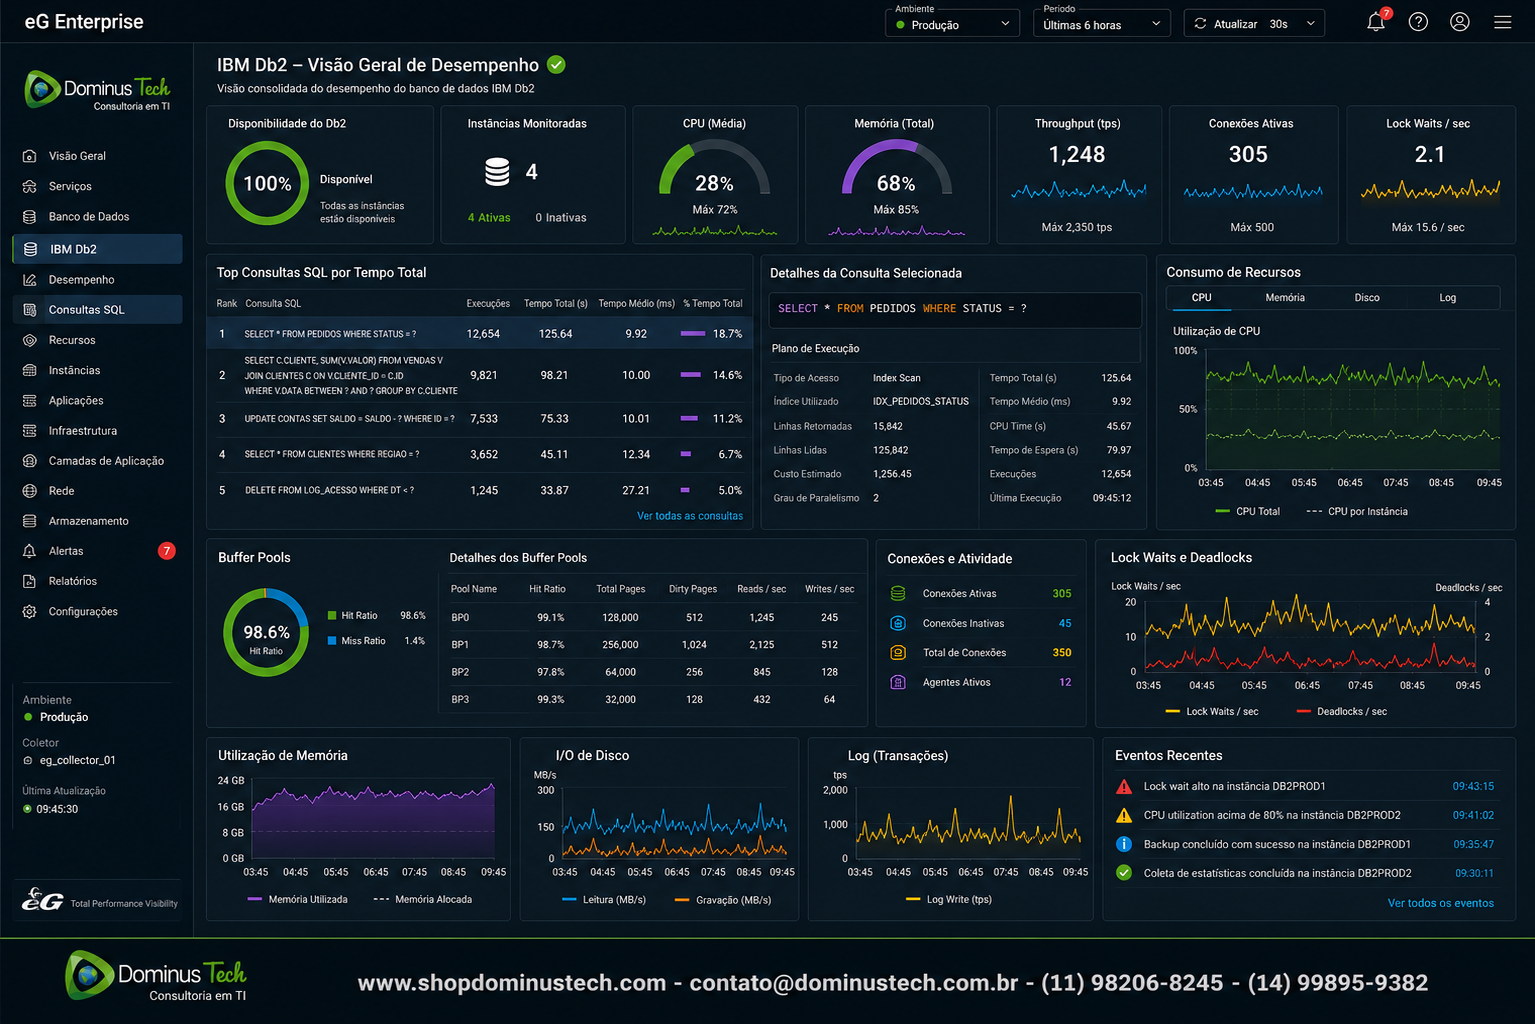Click the Infraestrutura sidebar icon
The width and height of the screenshot is (1535, 1024).
pos(30,431)
